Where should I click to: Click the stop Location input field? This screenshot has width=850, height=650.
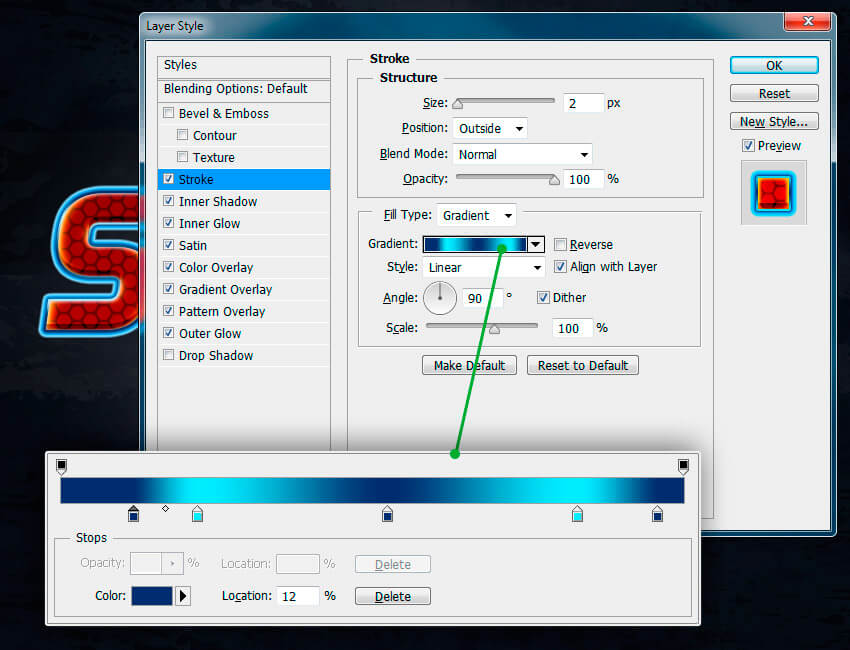(298, 596)
